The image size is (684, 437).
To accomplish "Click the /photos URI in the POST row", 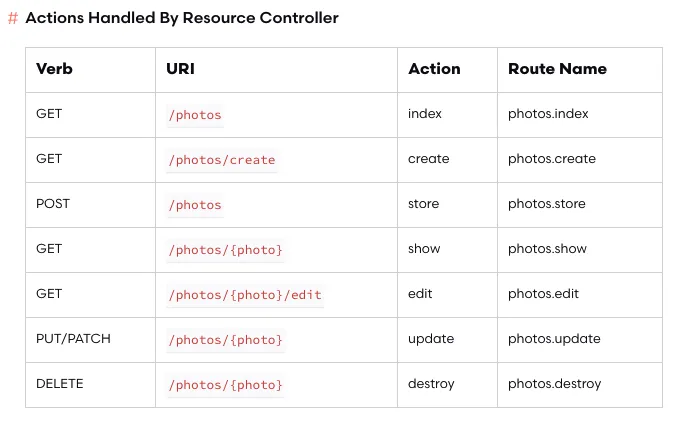I will pos(195,205).
